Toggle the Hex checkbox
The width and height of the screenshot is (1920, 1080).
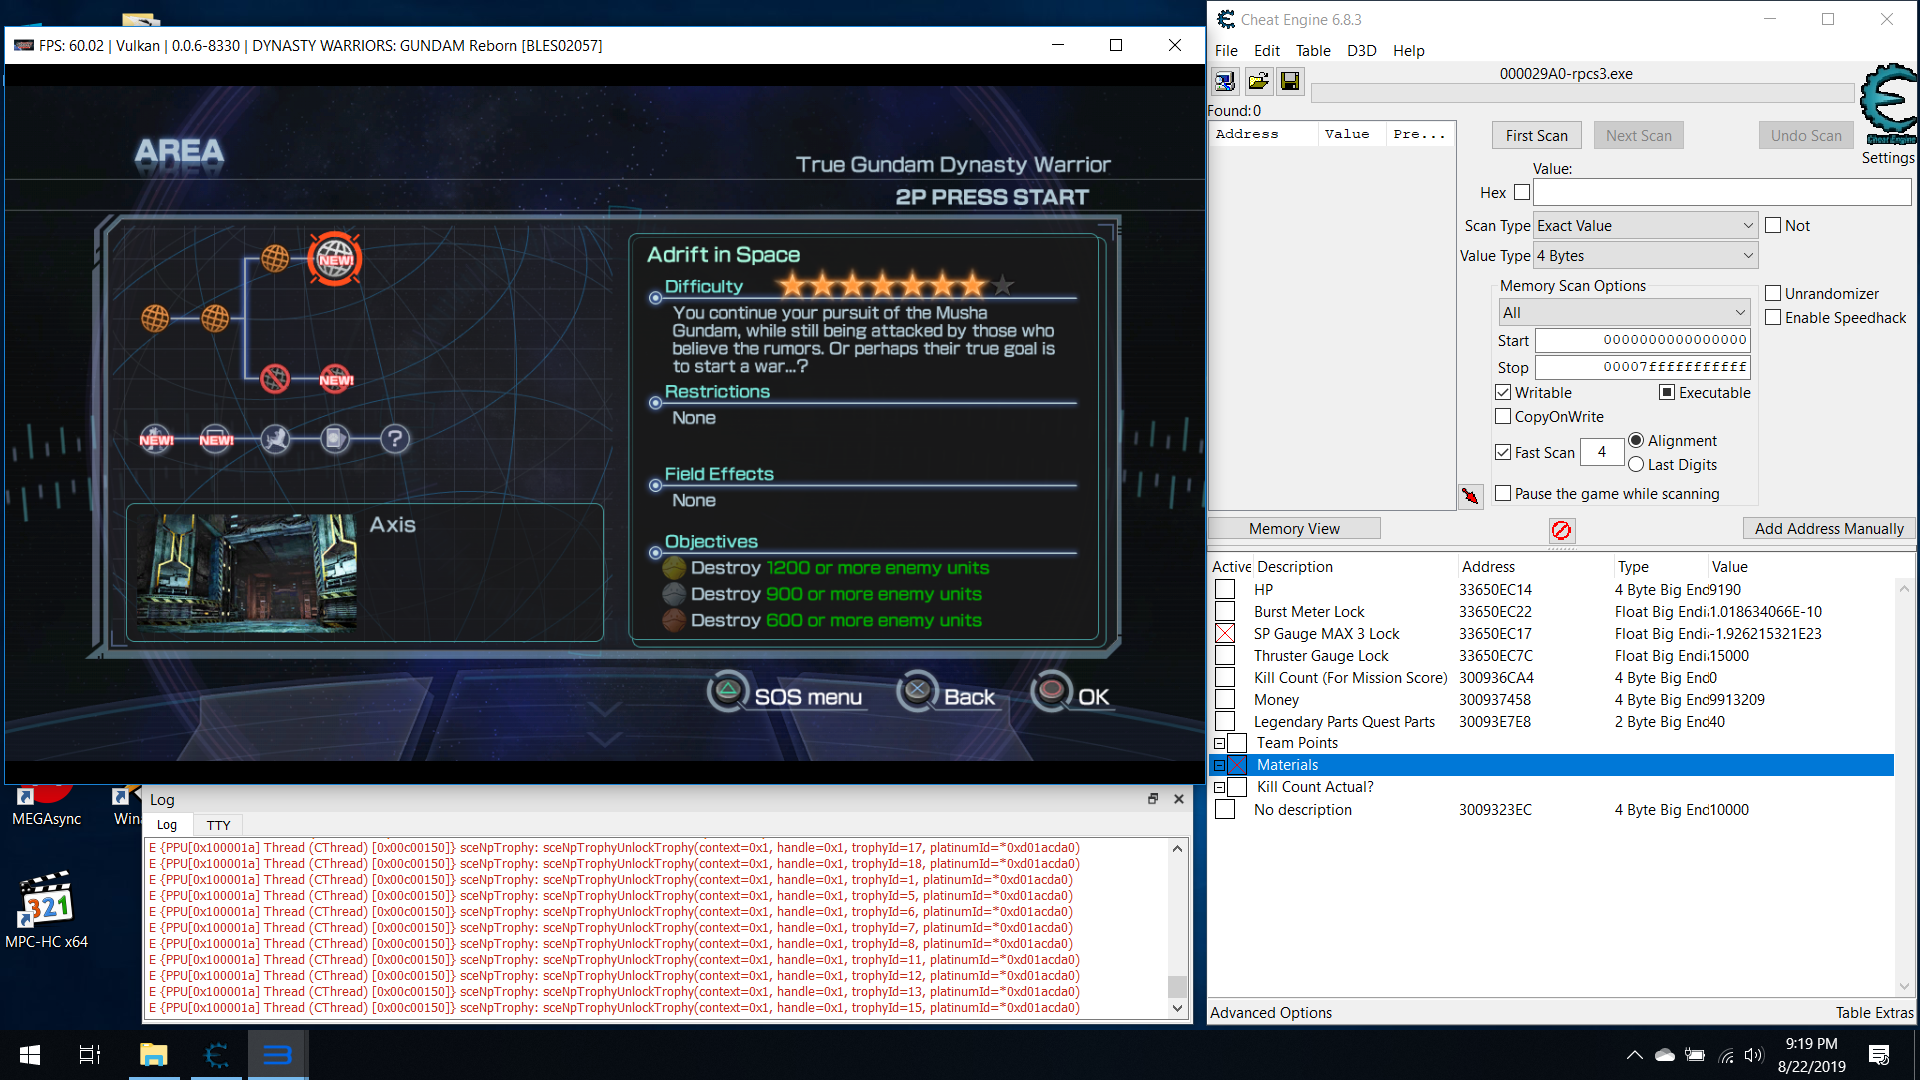pyautogui.click(x=1522, y=192)
